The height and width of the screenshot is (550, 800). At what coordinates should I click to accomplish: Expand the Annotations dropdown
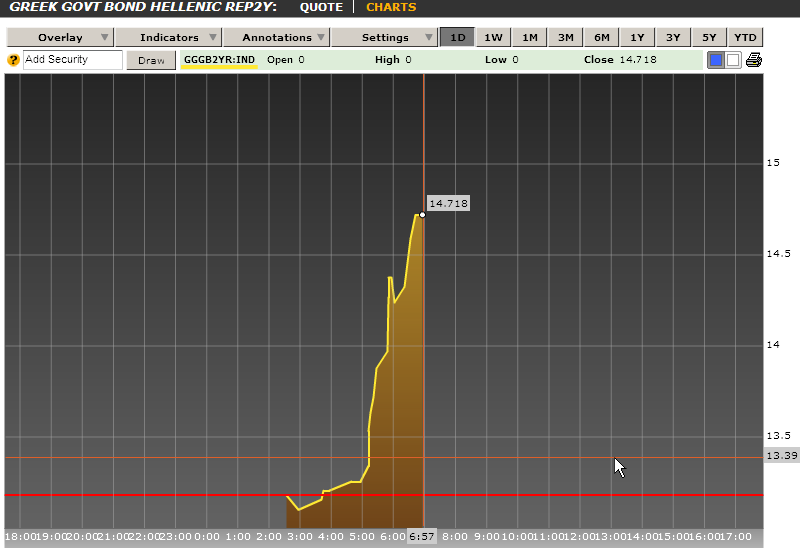tap(277, 37)
